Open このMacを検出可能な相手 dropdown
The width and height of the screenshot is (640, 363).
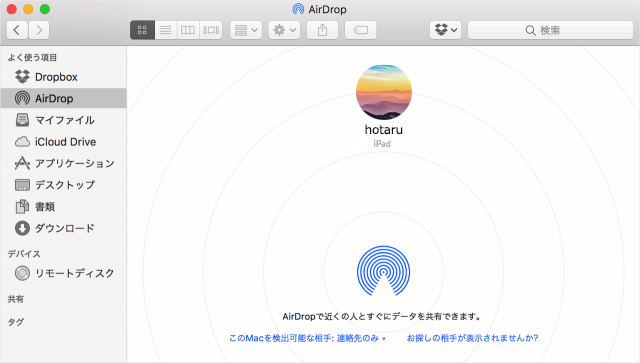click(307, 338)
